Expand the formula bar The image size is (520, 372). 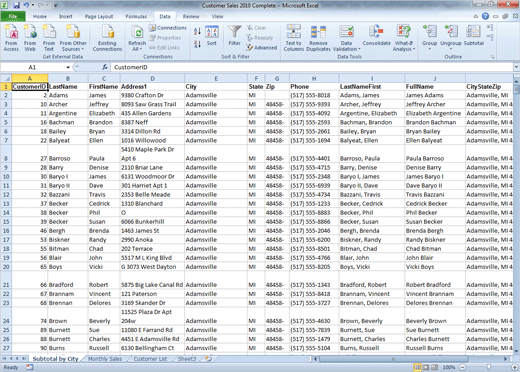click(x=516, y=67)
